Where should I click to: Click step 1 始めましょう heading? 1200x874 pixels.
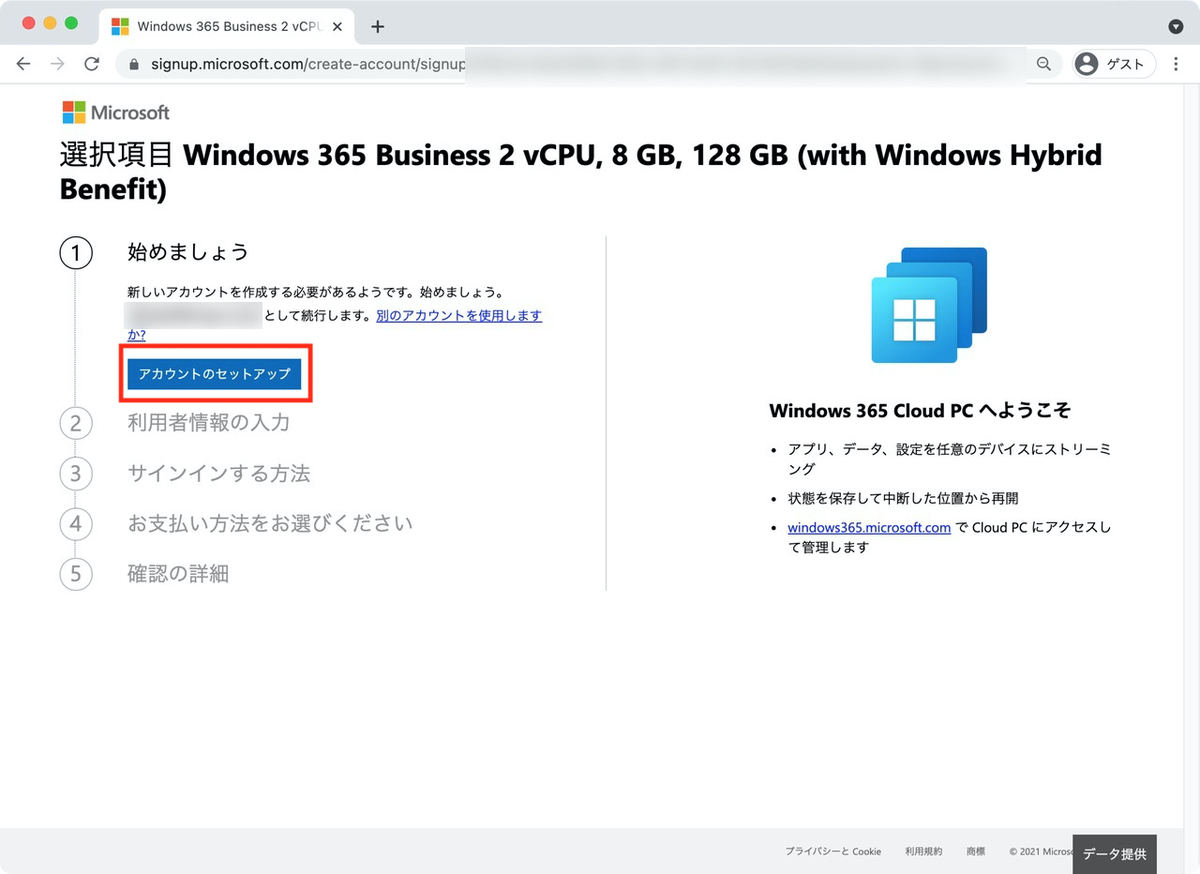[x=187, y=252]
